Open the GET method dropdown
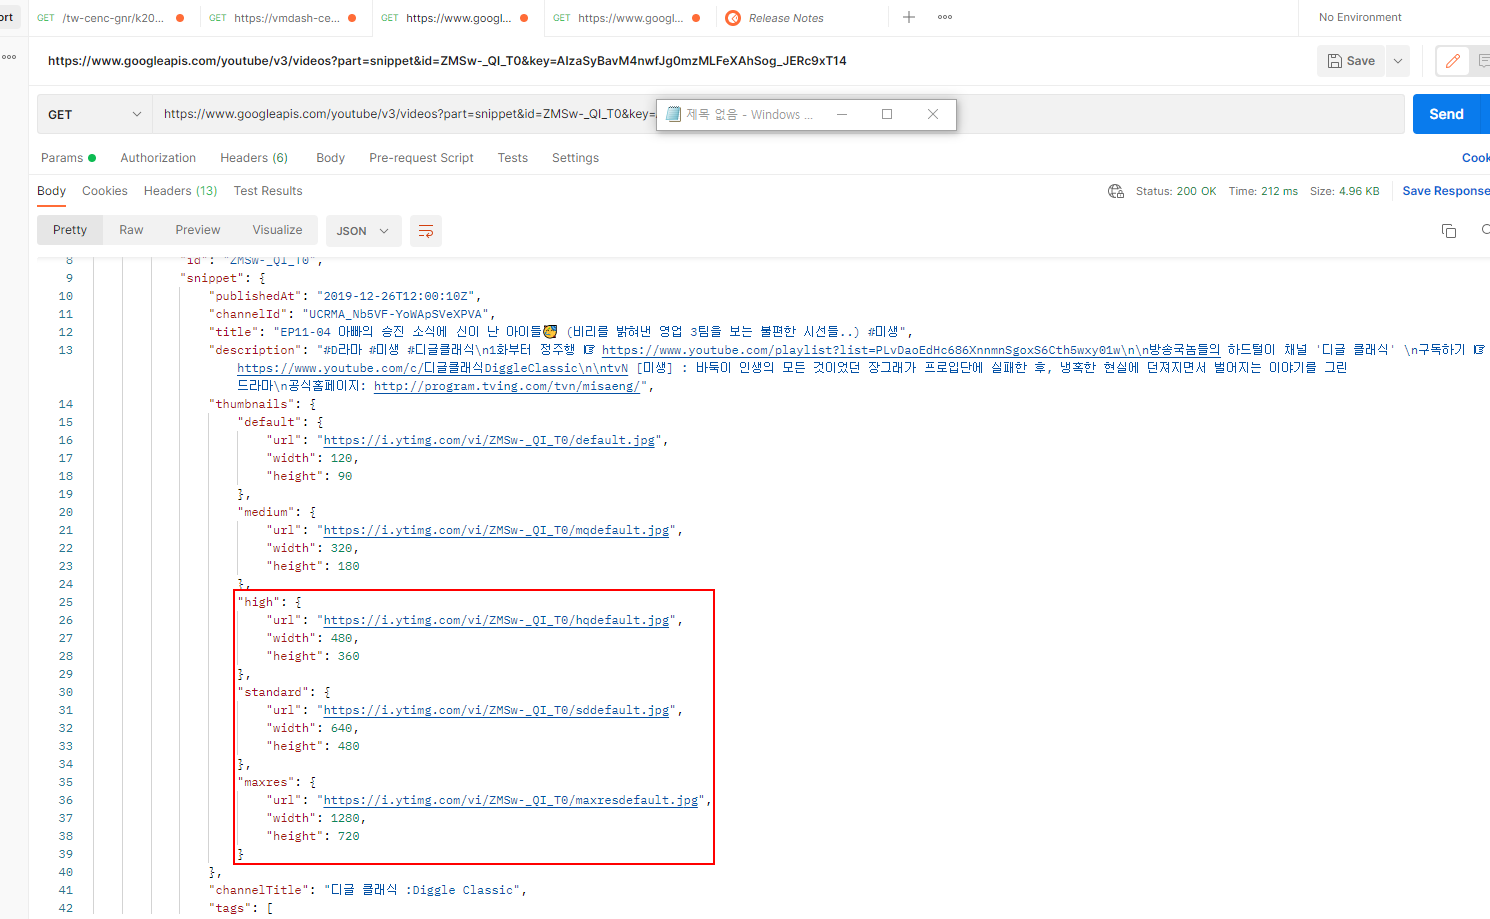Viewport: 1490px width, 919px height. (x=95, y=114)
